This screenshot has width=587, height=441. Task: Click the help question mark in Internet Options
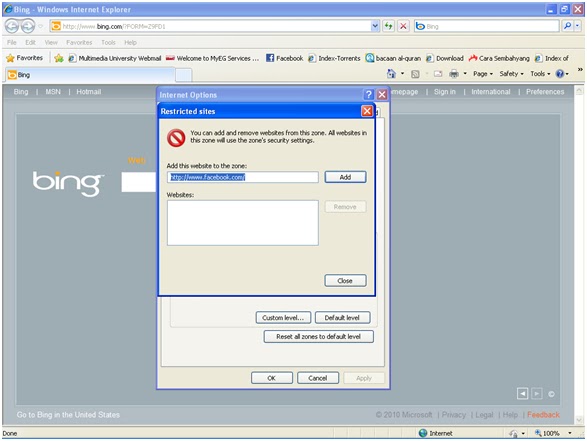point(368,94)
